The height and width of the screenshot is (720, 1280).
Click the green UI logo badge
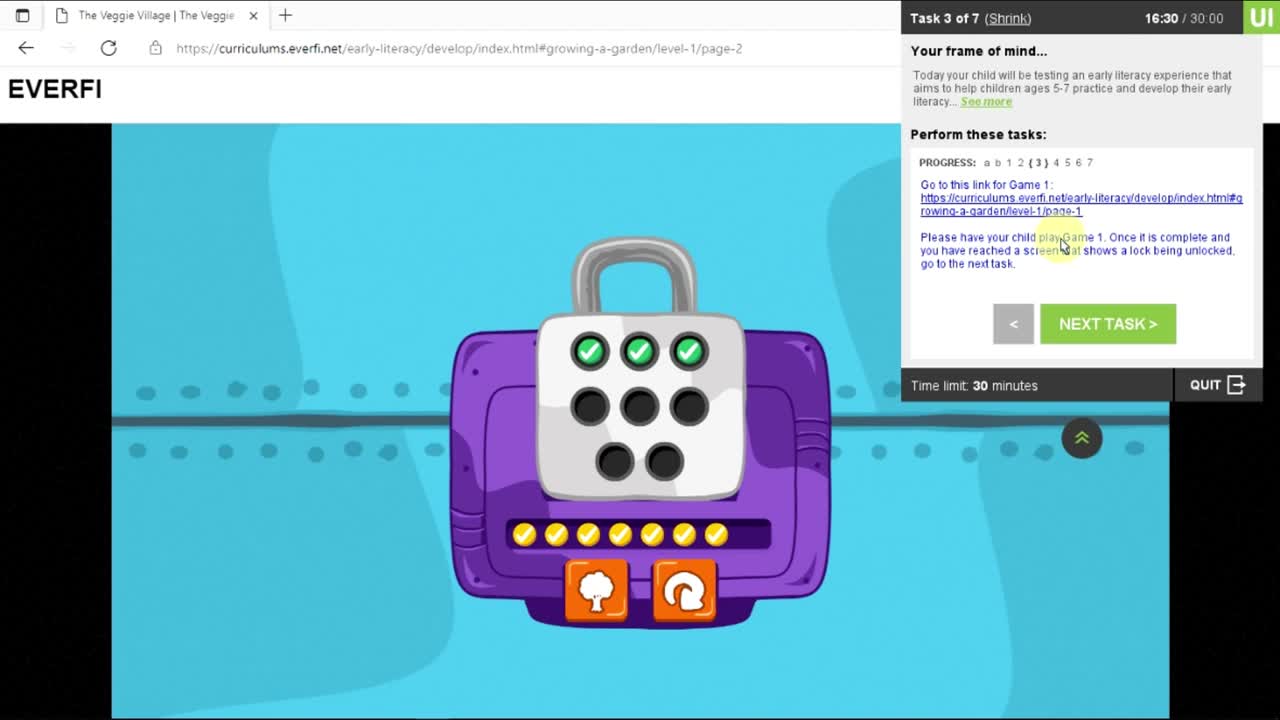[1261, 17]
